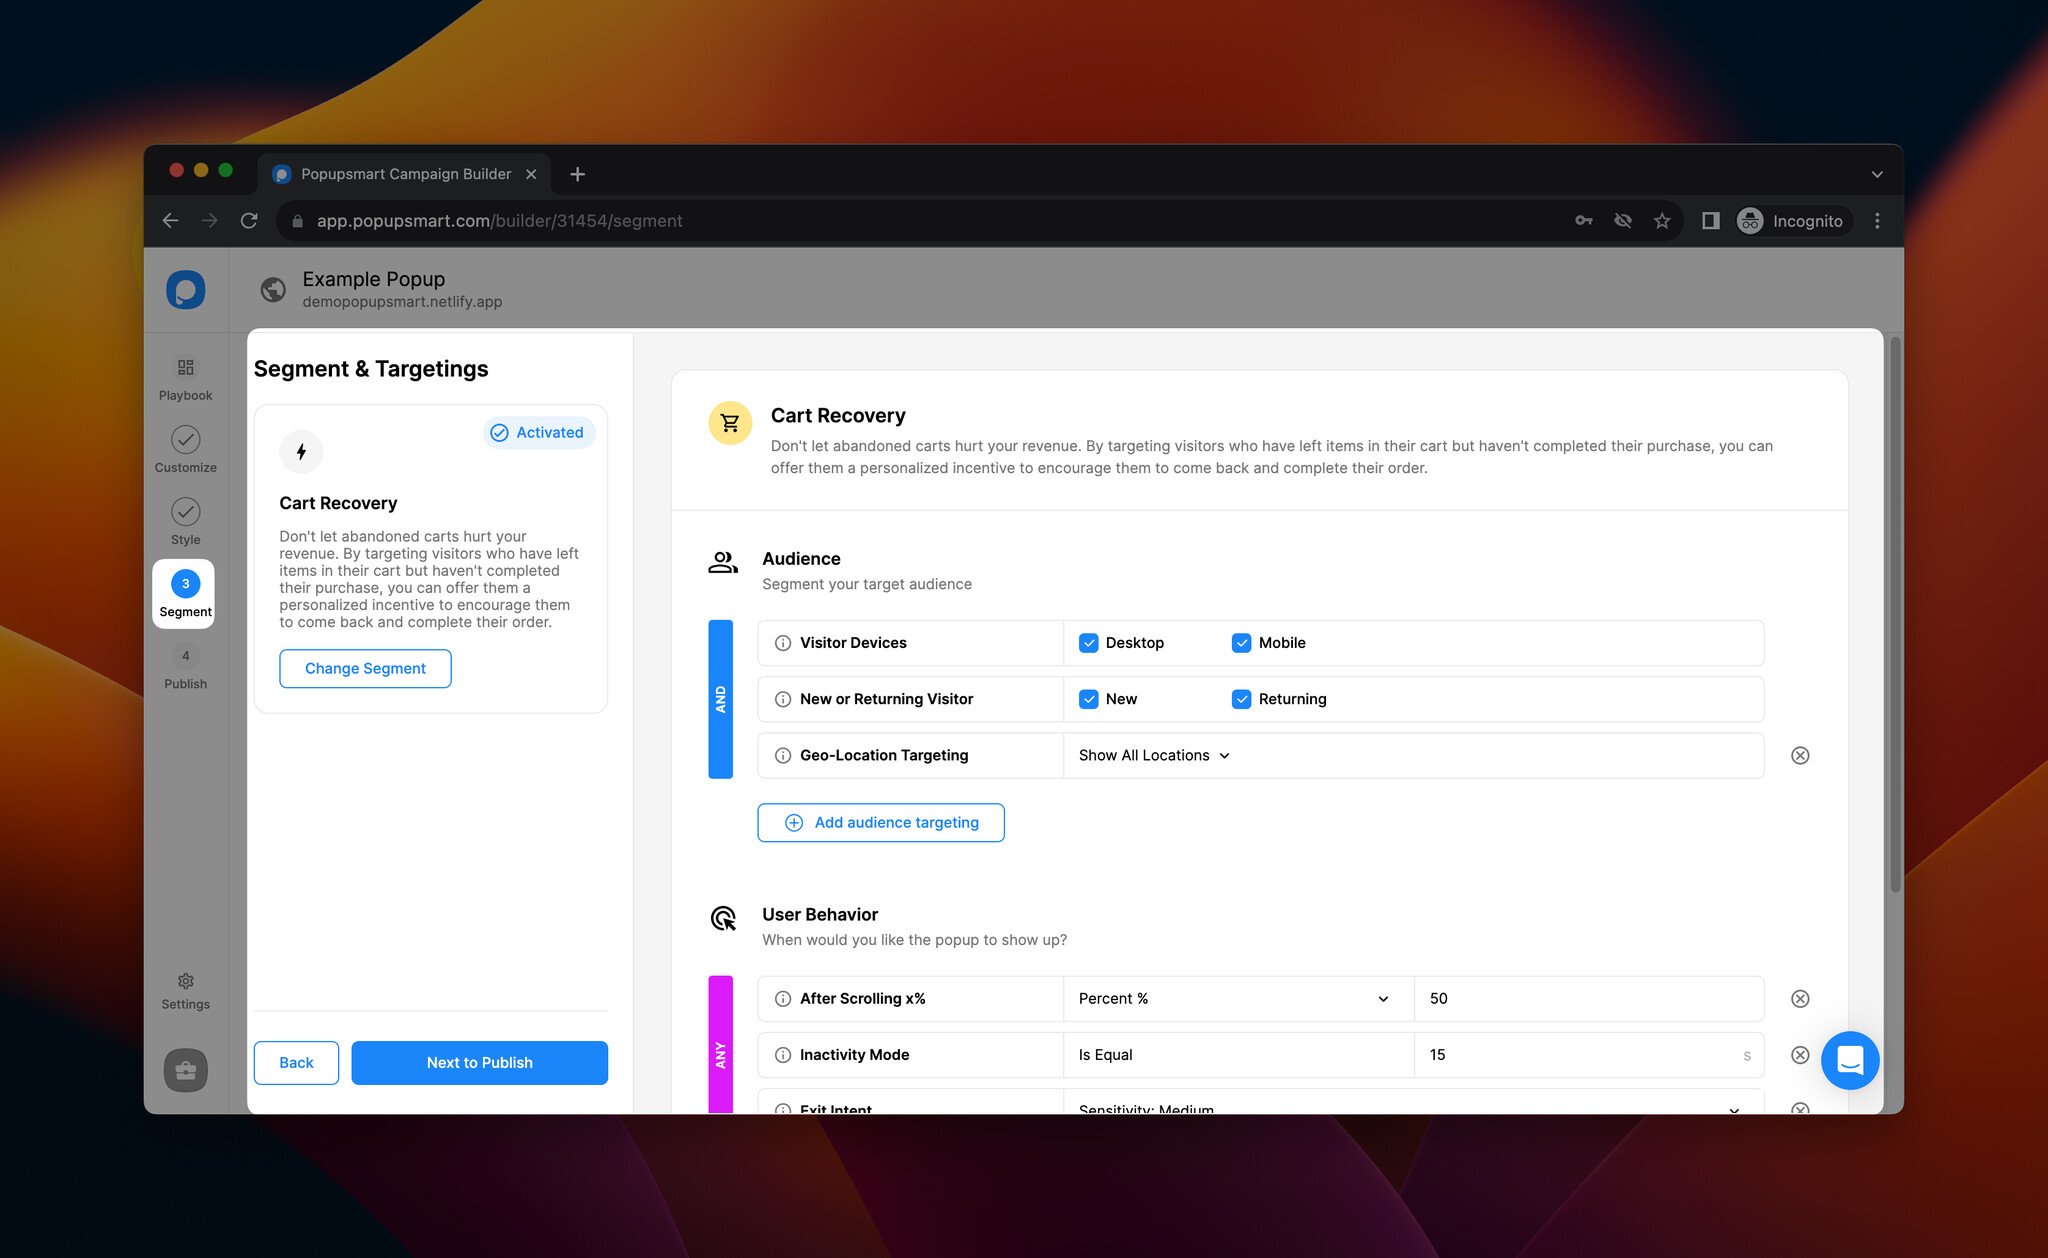Reload the browser page
2048x1258 pixels.
[x=249, y=221]
